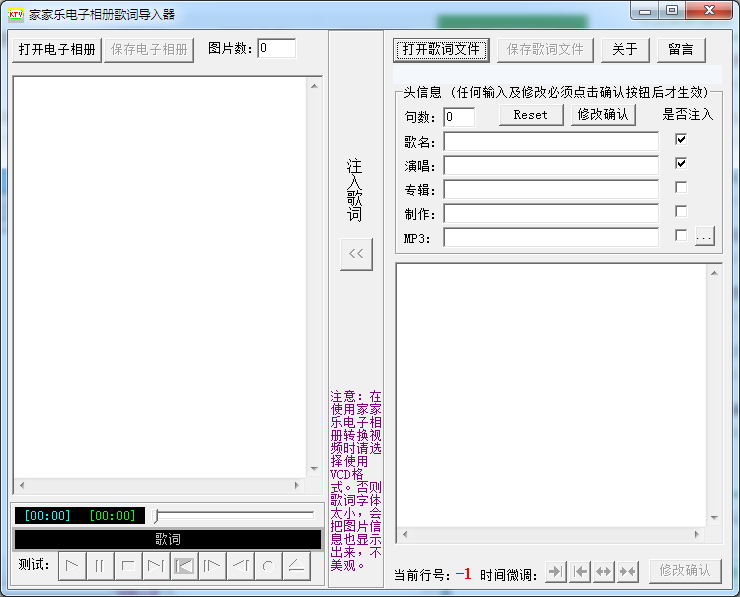This screenshot has width=740, height=597.
Task: Click the empty lyrics list area
Action: [552, 395]
